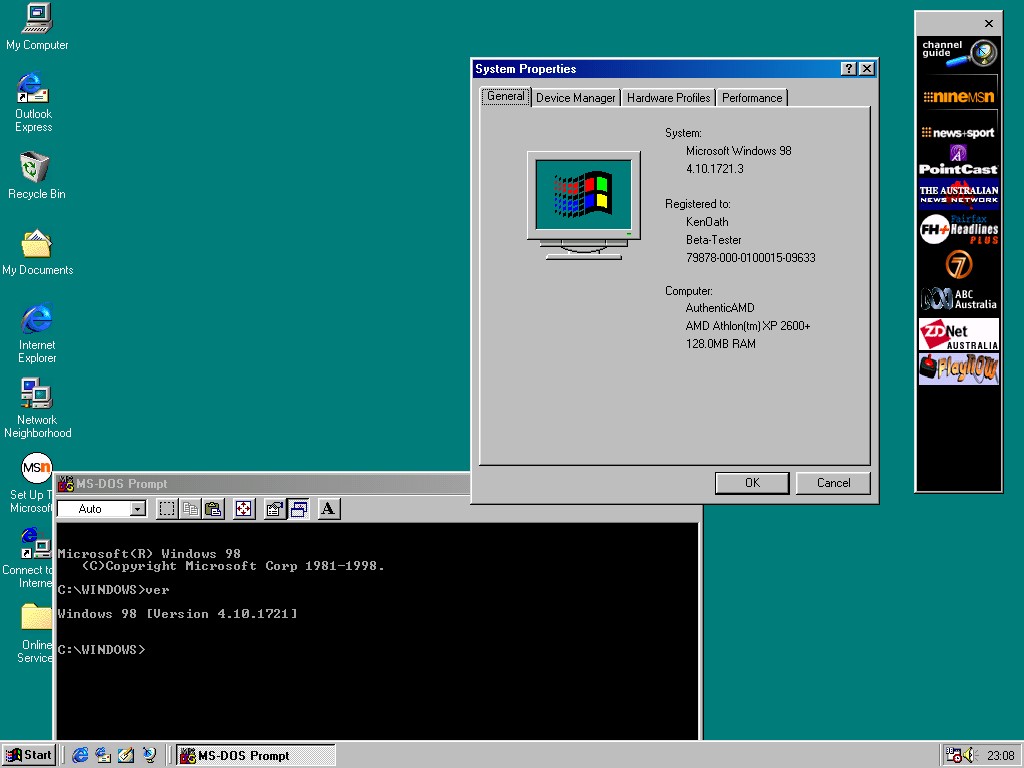Click the KenOath registered name
Viewport: 1024px width, 768px height.
point(707,222)
